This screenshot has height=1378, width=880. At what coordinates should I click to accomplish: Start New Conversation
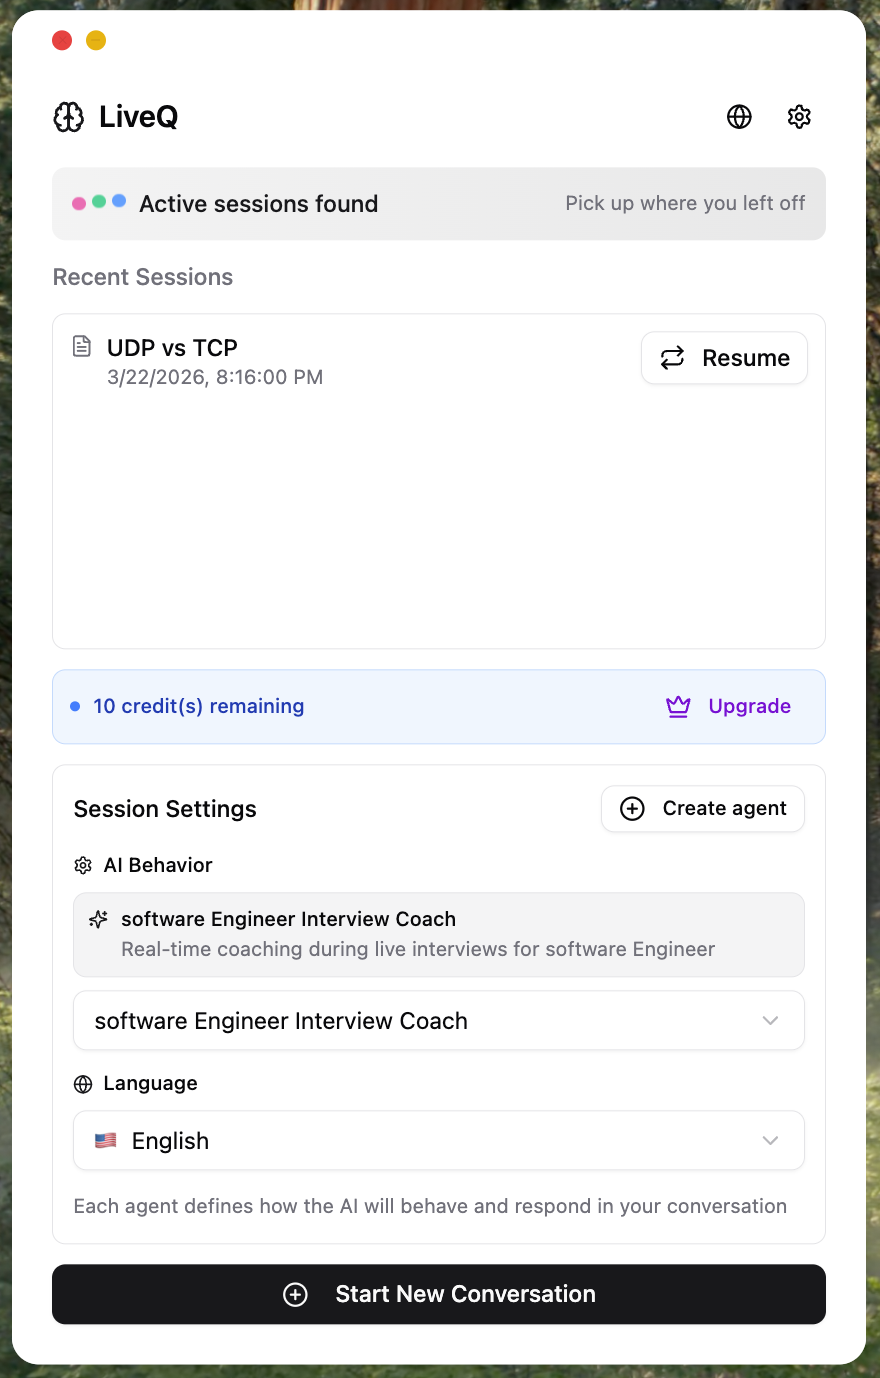pos(438,1294)
